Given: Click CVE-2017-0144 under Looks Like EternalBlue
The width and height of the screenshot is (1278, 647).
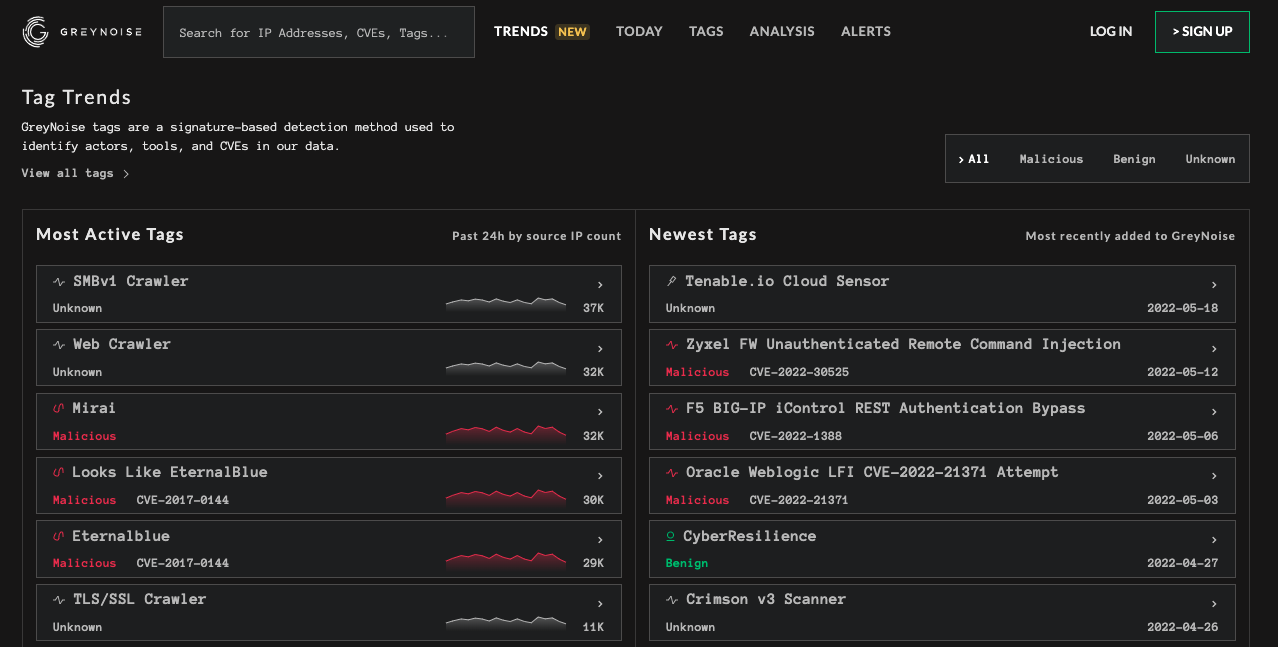Looking at the screenshot, I should point(183,500).
